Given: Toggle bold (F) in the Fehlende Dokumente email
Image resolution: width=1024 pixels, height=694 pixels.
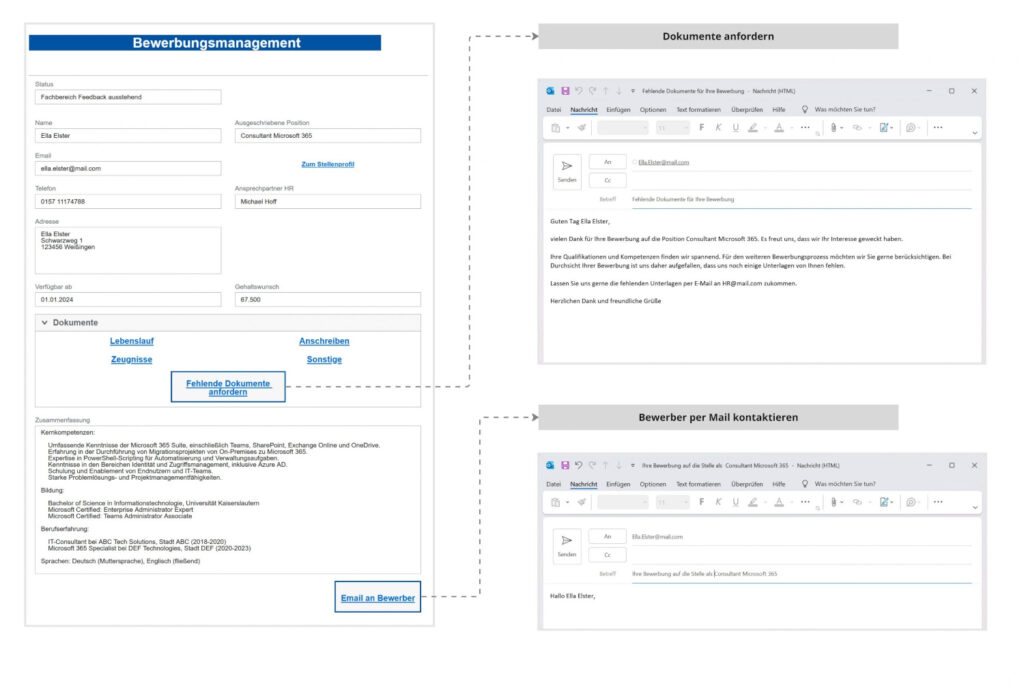Looking at the screenshot, I should [701, 128].
